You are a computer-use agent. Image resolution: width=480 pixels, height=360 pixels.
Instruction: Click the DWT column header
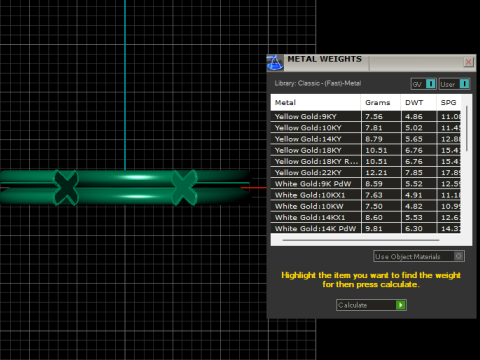(x=419, y=103)
